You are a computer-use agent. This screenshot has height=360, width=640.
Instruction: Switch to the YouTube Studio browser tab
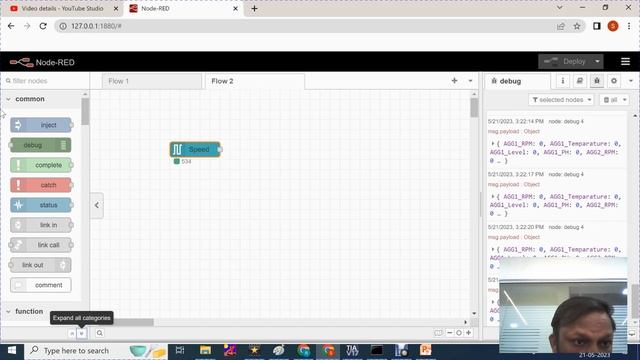tap(62, 9)
